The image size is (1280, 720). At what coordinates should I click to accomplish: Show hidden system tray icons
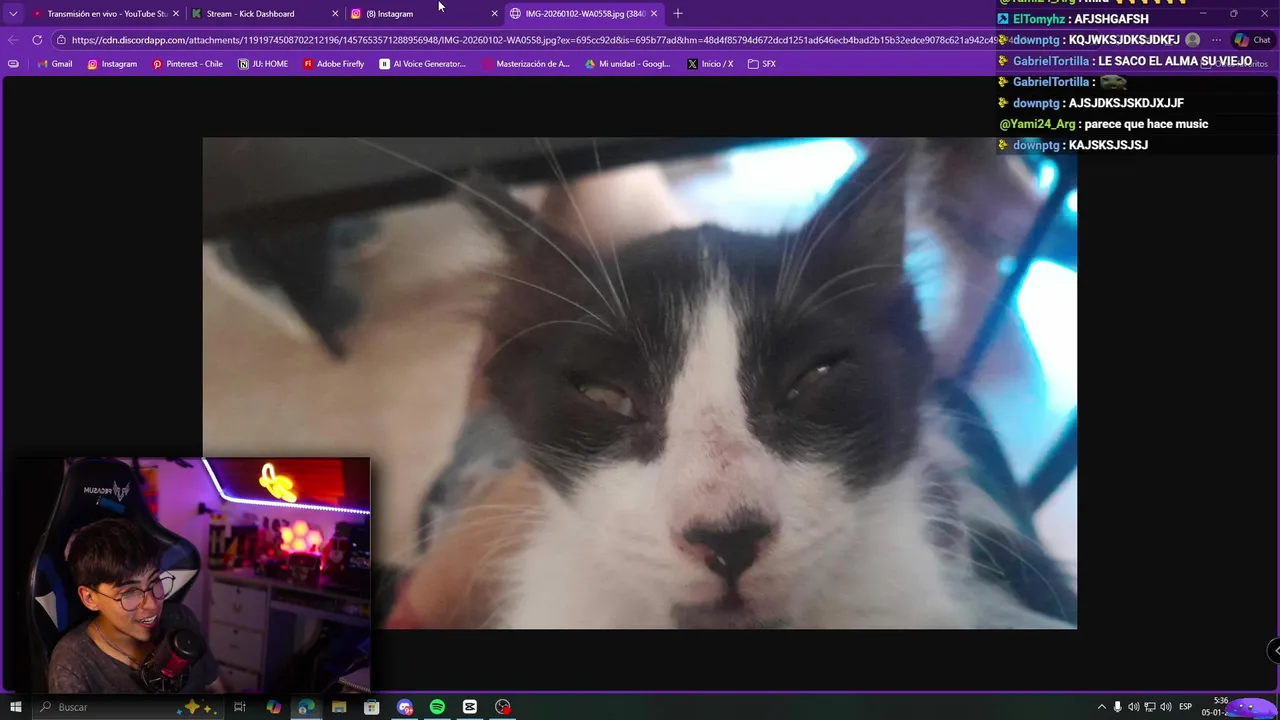click(1102, 707)
